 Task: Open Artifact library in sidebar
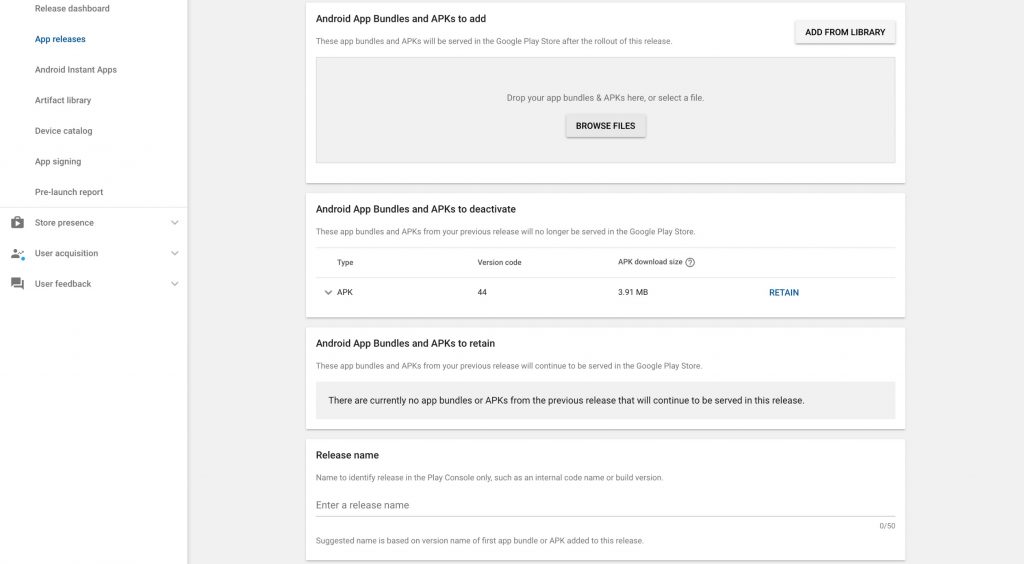[63, 101]
